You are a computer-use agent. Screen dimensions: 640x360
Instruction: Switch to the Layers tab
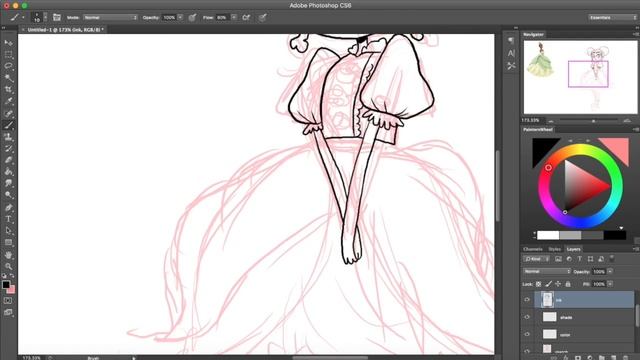click(573, 249)
